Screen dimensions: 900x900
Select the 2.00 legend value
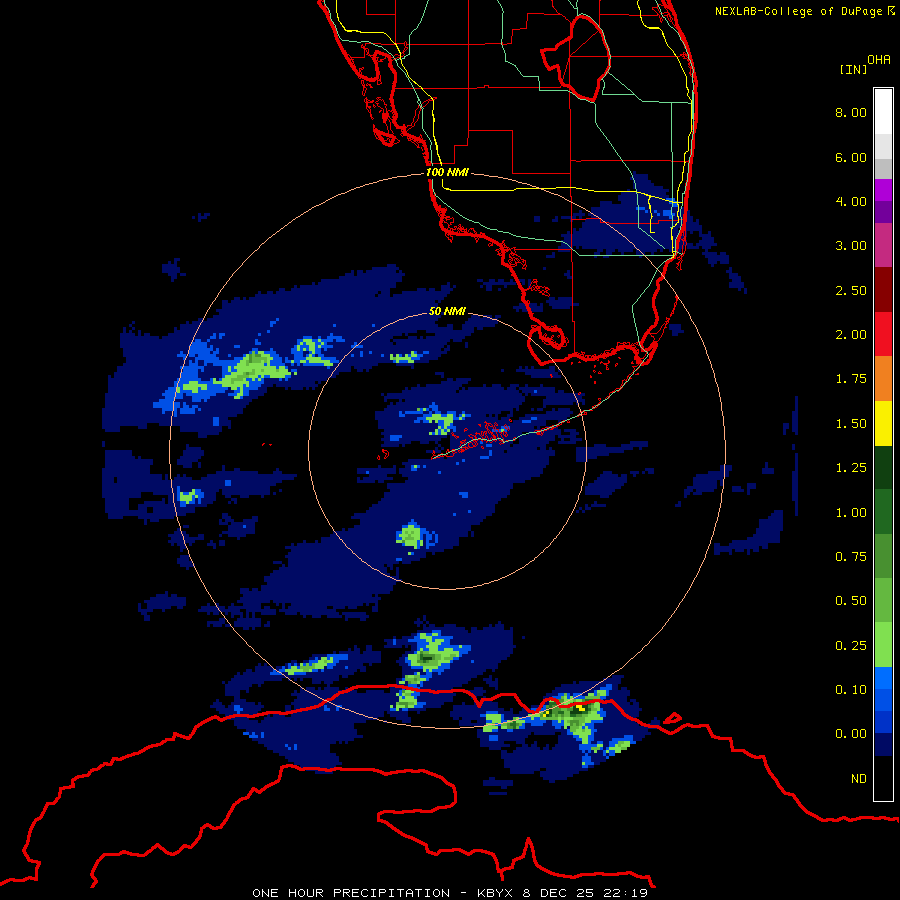coord(851,335)
